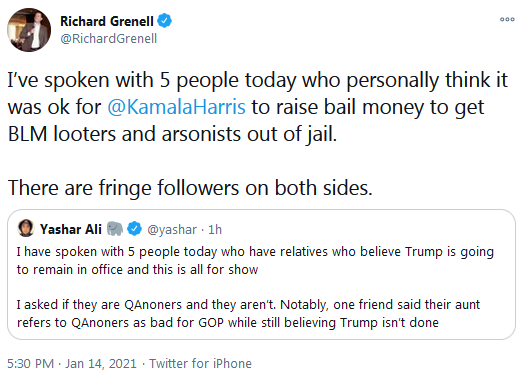The width and height of the screenshot is (528, 384).
Task: Open the @RichardGrenell handle
Action: click(108, 38)
